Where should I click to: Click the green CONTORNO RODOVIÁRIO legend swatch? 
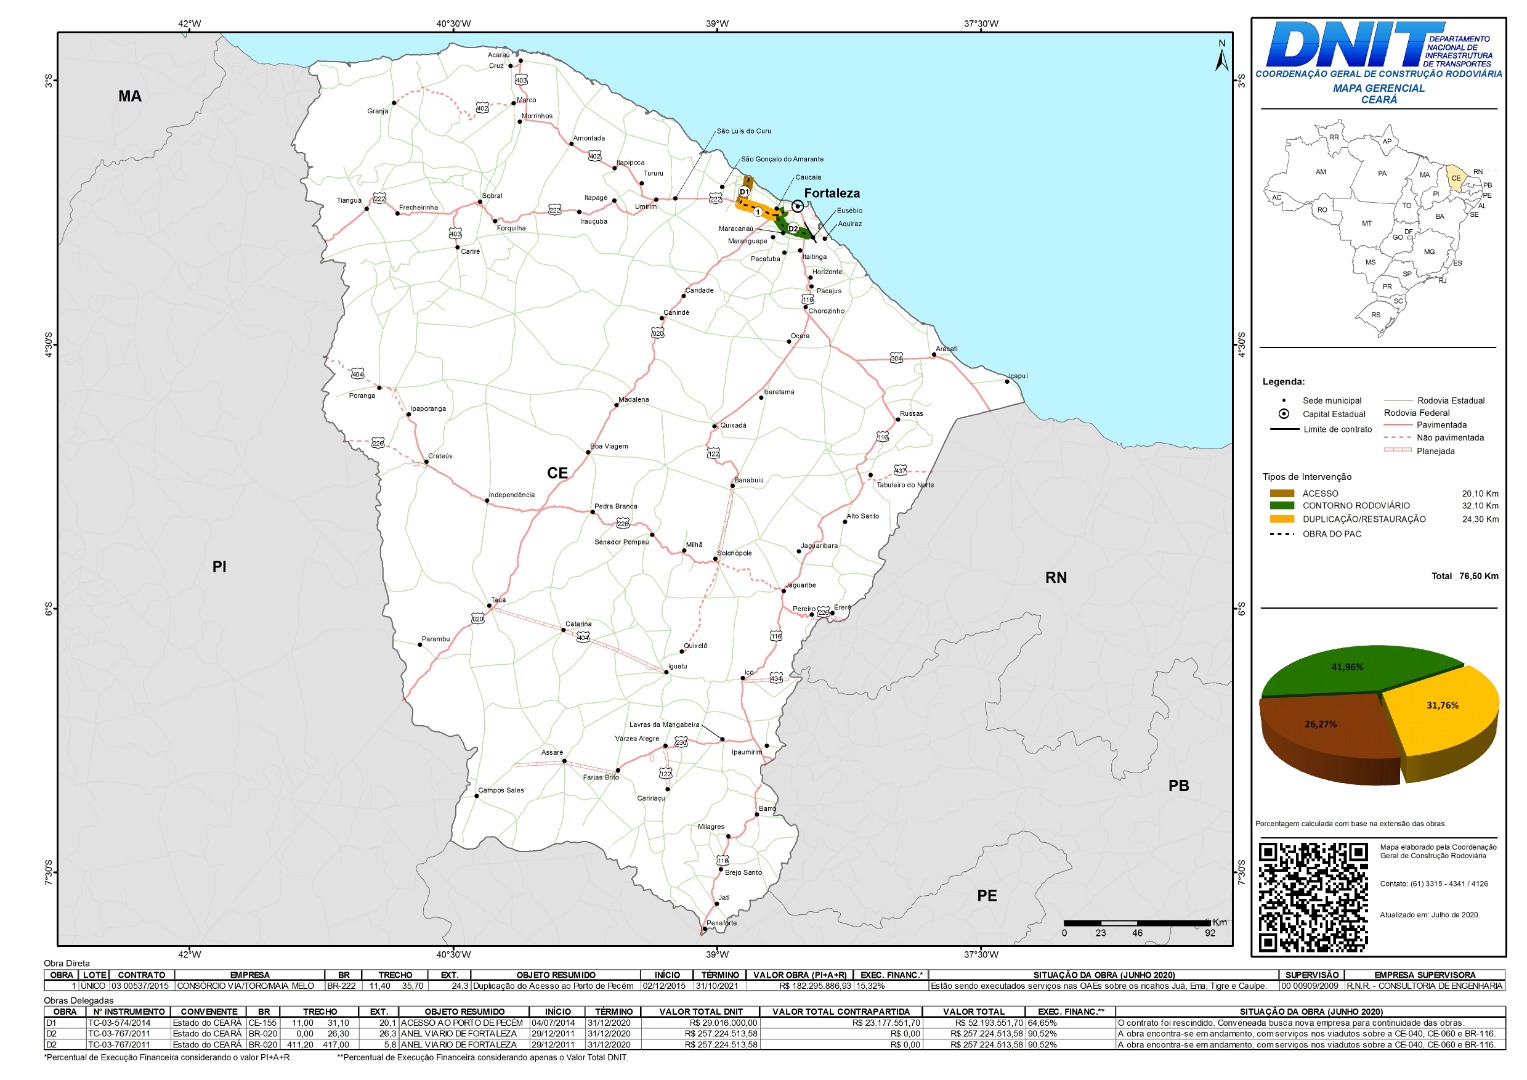click(x=1281, y=506)
